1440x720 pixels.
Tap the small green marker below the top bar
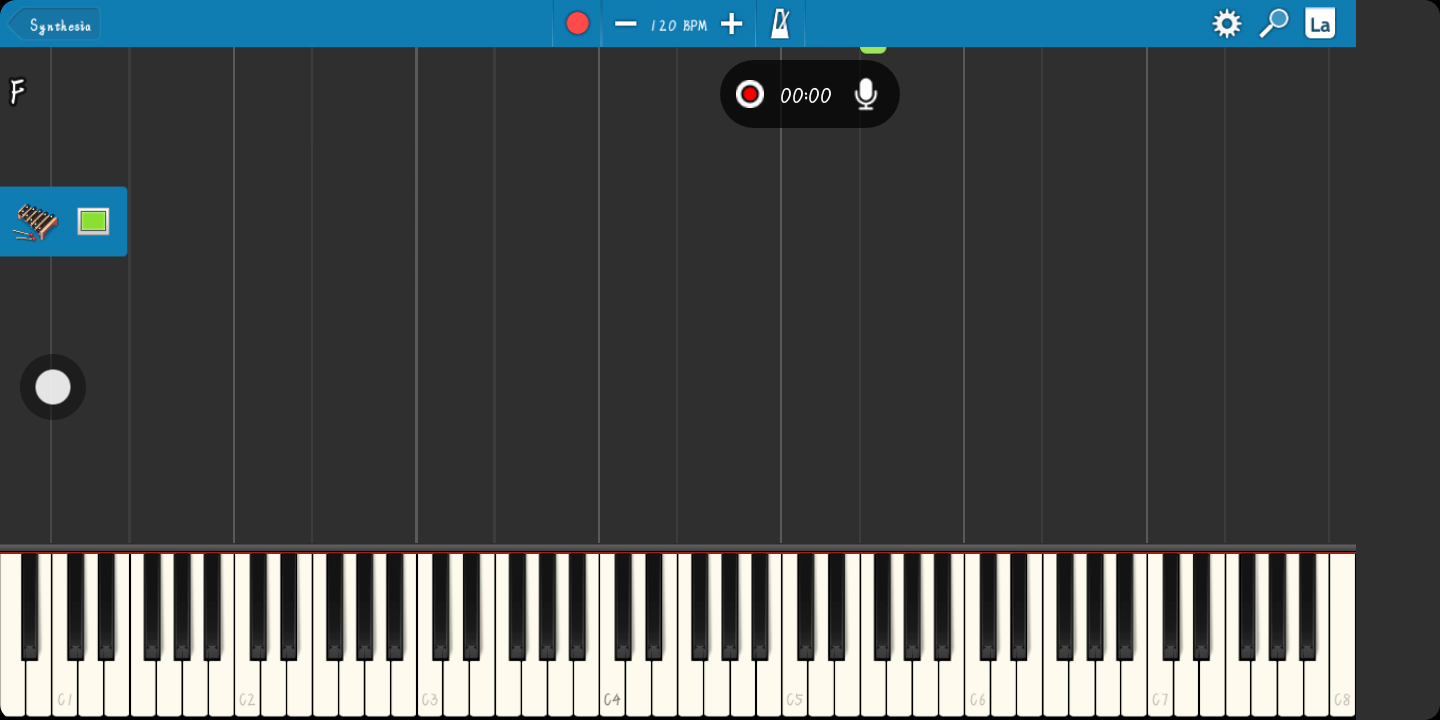tap(873, 48)
